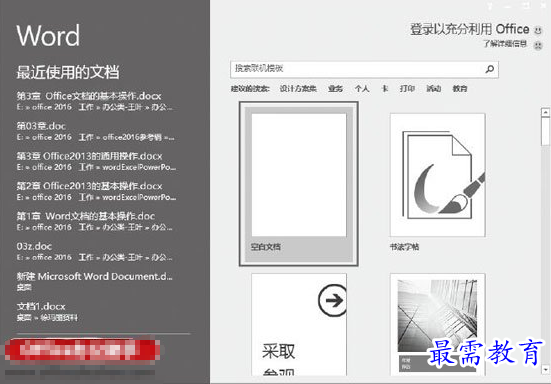This screenshot has height=384, width=551.
Task: Click the template list scrollbar thumb
Action: pyautogui.click(x=545, y=131)
